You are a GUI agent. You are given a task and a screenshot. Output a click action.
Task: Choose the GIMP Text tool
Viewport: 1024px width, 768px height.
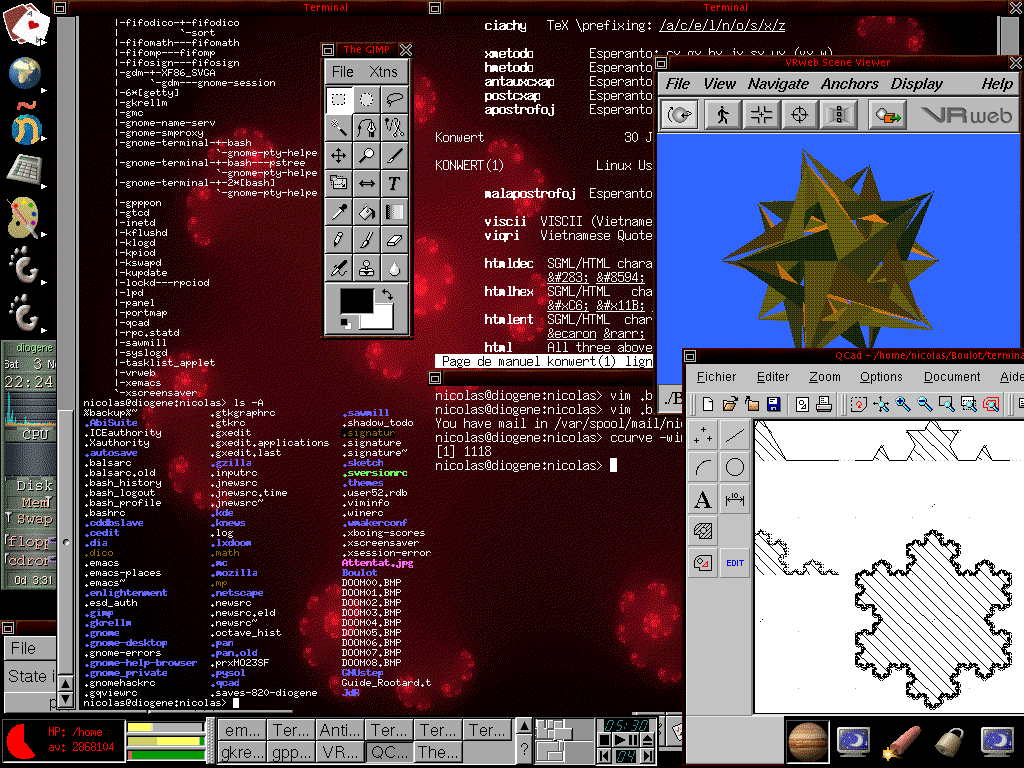click(395, 184)
